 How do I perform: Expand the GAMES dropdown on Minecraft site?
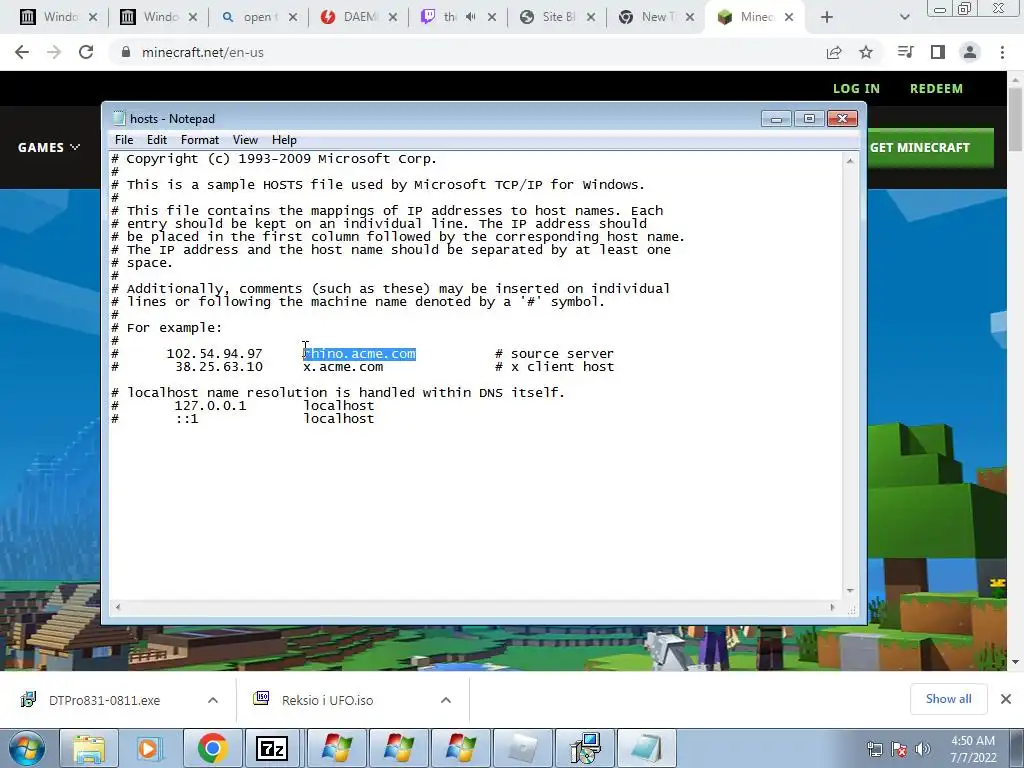tap(49, 148)
